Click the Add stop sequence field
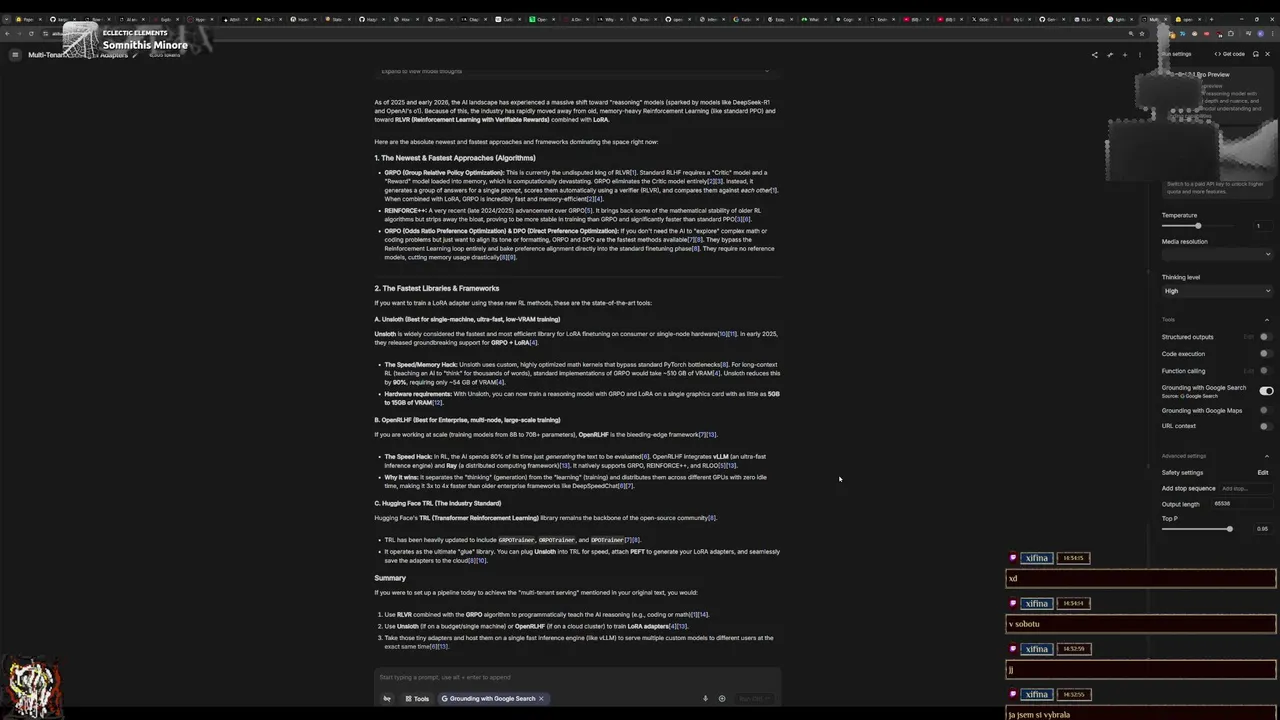Image resolution: width=1280 pixels, height=720 pixels. coord(1245,489)
